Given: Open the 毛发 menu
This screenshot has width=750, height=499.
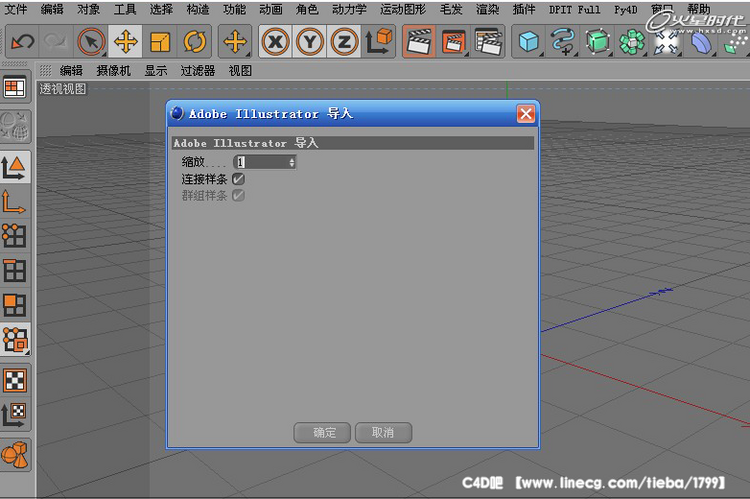Looking at the screenshot, I should (451, 9).
